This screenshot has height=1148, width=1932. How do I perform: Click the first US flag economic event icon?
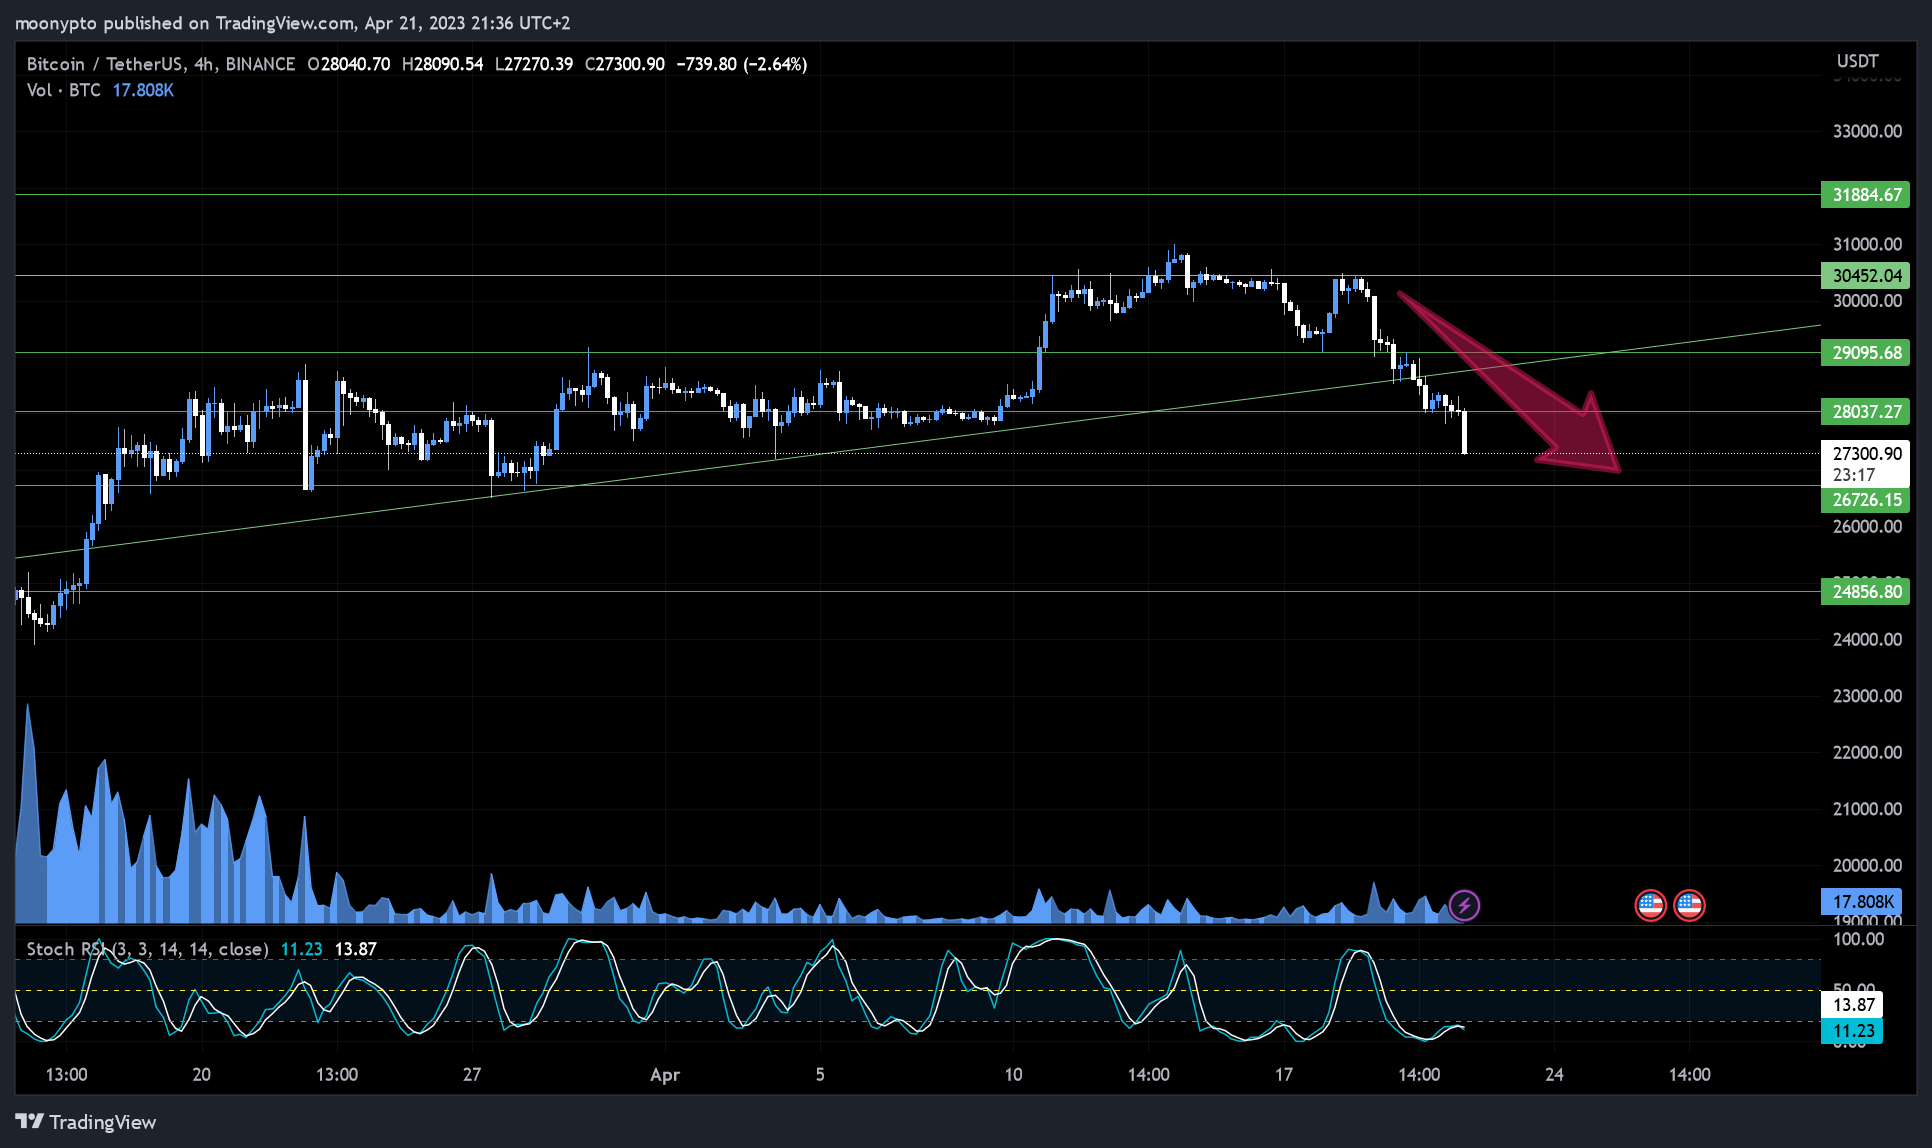click(x=1650, y=905)
